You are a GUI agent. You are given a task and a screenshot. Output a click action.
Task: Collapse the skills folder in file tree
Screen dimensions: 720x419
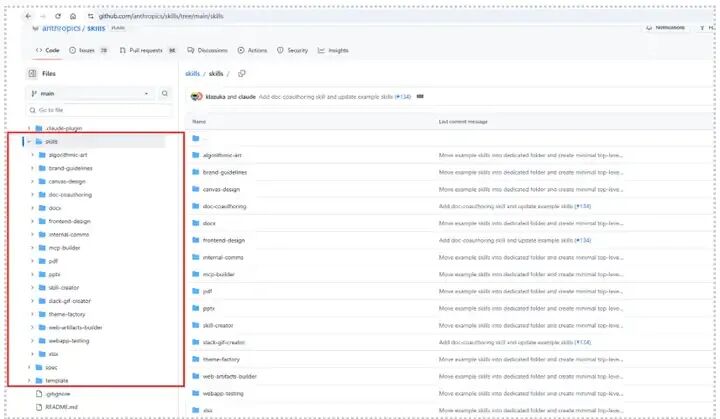point(29,142)
